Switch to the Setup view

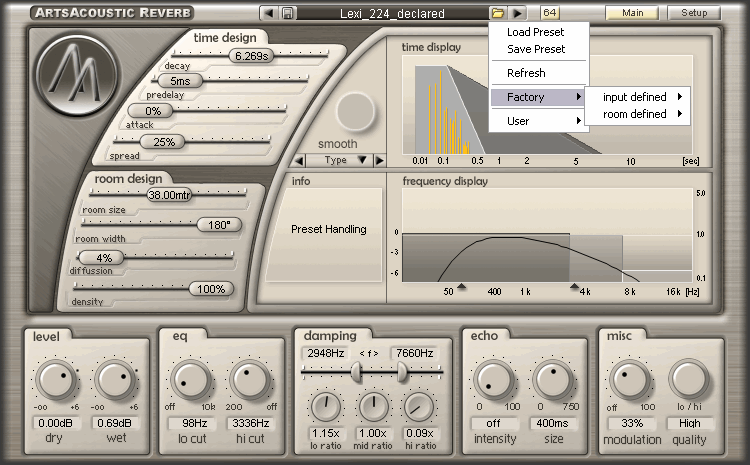click(x=694, y=13)
